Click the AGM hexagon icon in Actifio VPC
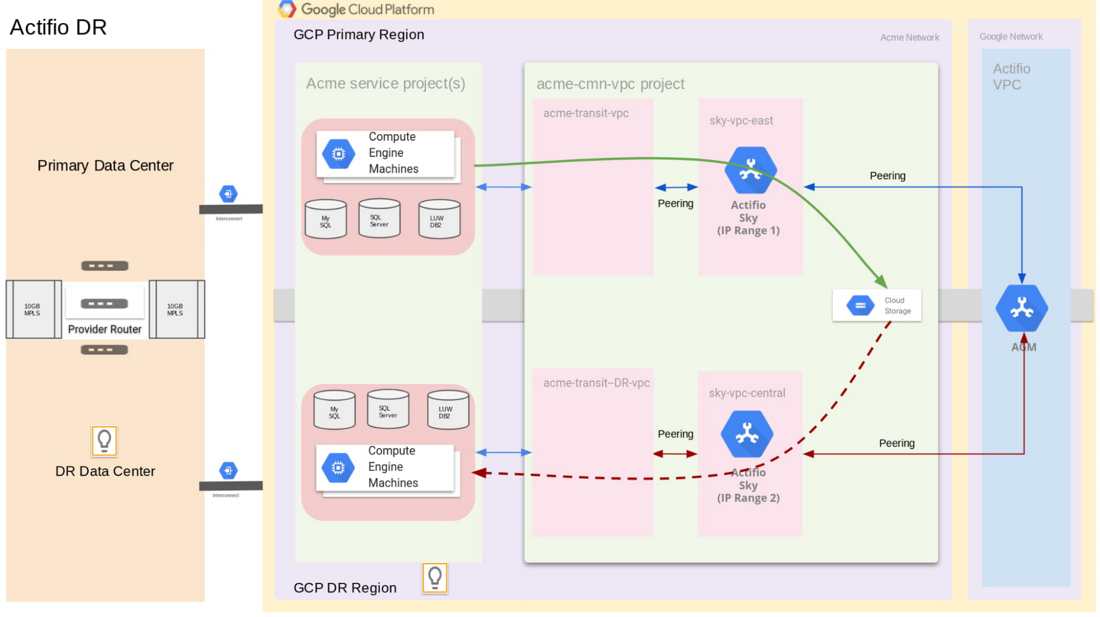Viewport: 1100px width, 617px height. [x=1022, y=308]
